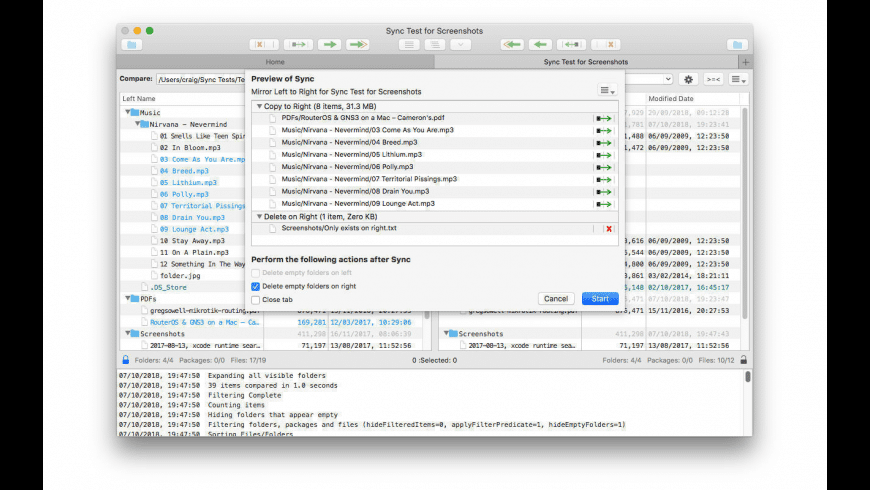Image resolution: width=870 pixels, height=490 pixels.
Task: Click the green copy-right arrow toolbar button
Action: (x=329, y=45)
